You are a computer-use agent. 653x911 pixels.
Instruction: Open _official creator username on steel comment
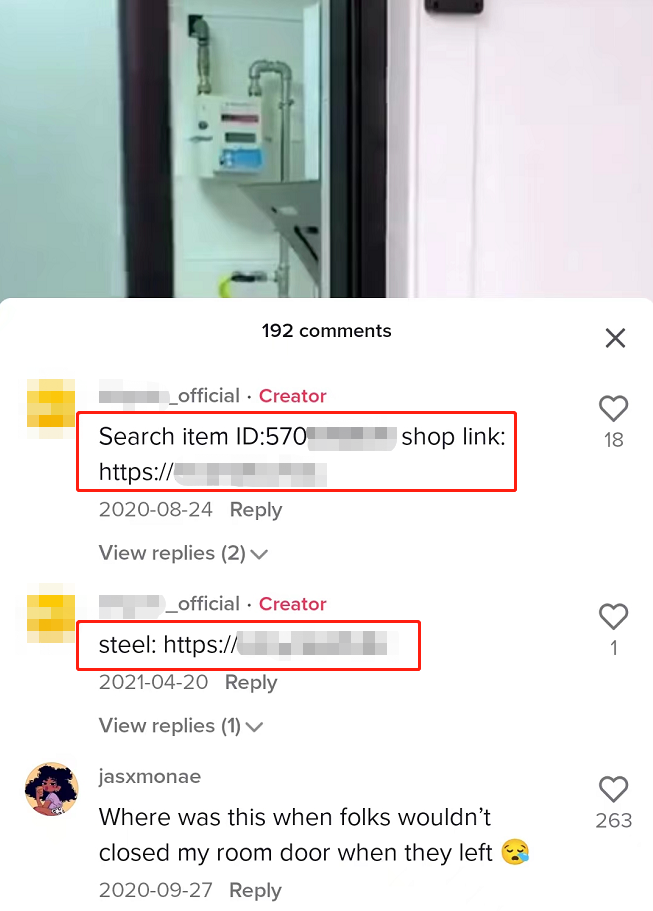tap(169, 604)
